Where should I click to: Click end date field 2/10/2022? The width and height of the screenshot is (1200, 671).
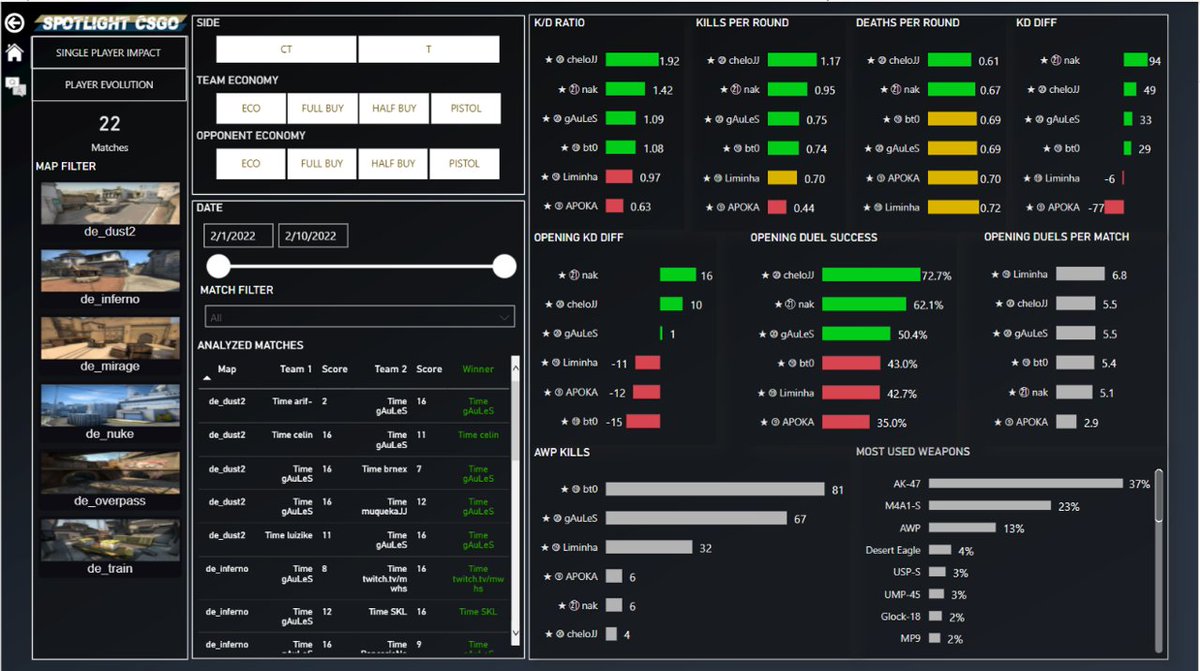(x=313, y=236)
